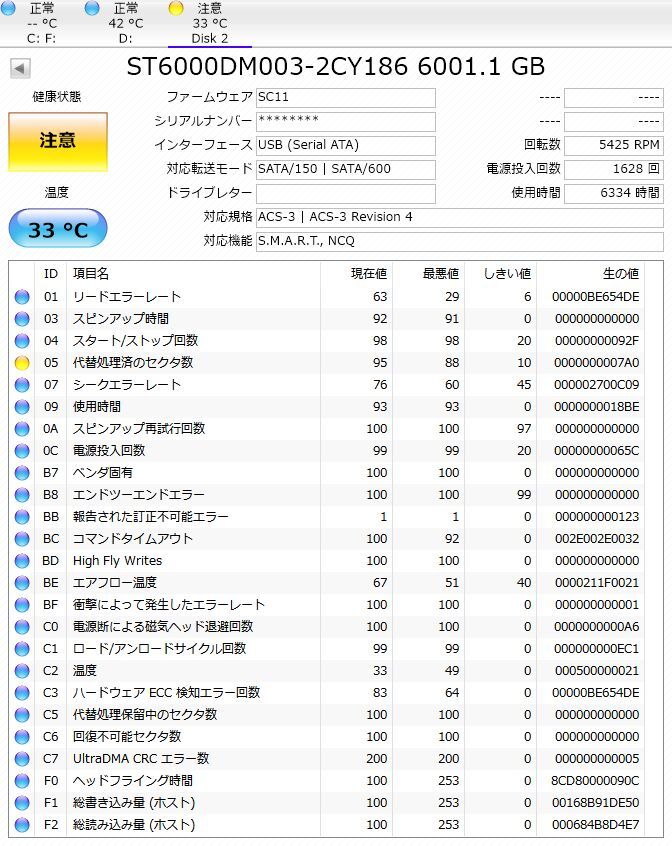Select the 総書き込み量 (ホスト) row name
The image size is (672, 846).
tap(134, 803)
